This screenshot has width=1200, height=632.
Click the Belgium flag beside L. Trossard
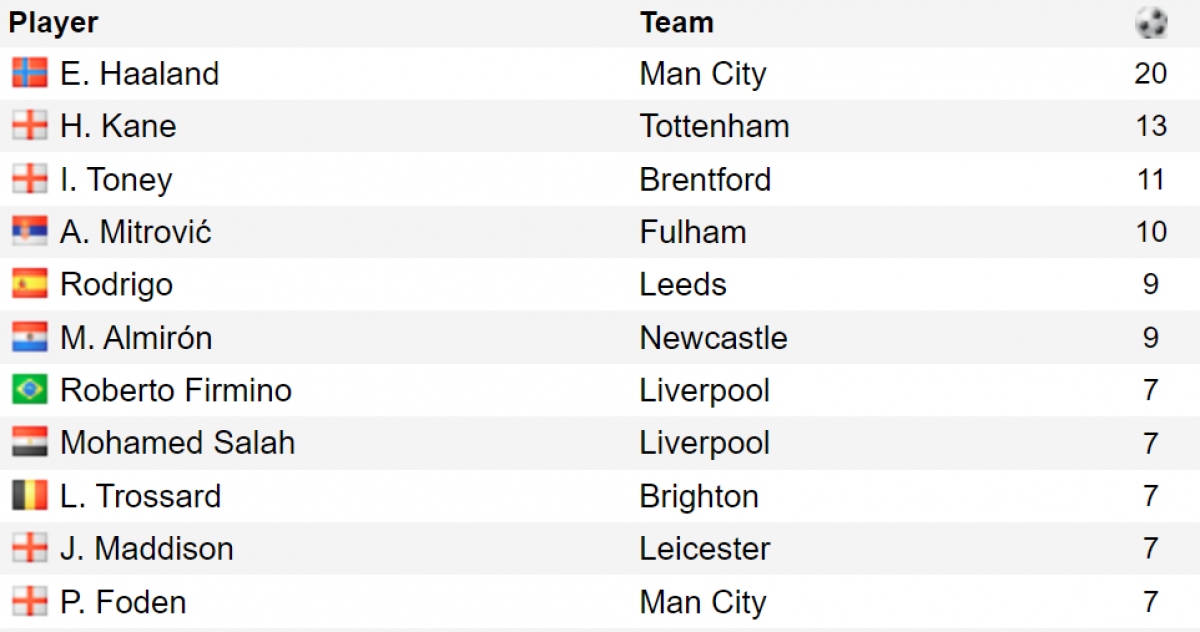click(30, 496)
